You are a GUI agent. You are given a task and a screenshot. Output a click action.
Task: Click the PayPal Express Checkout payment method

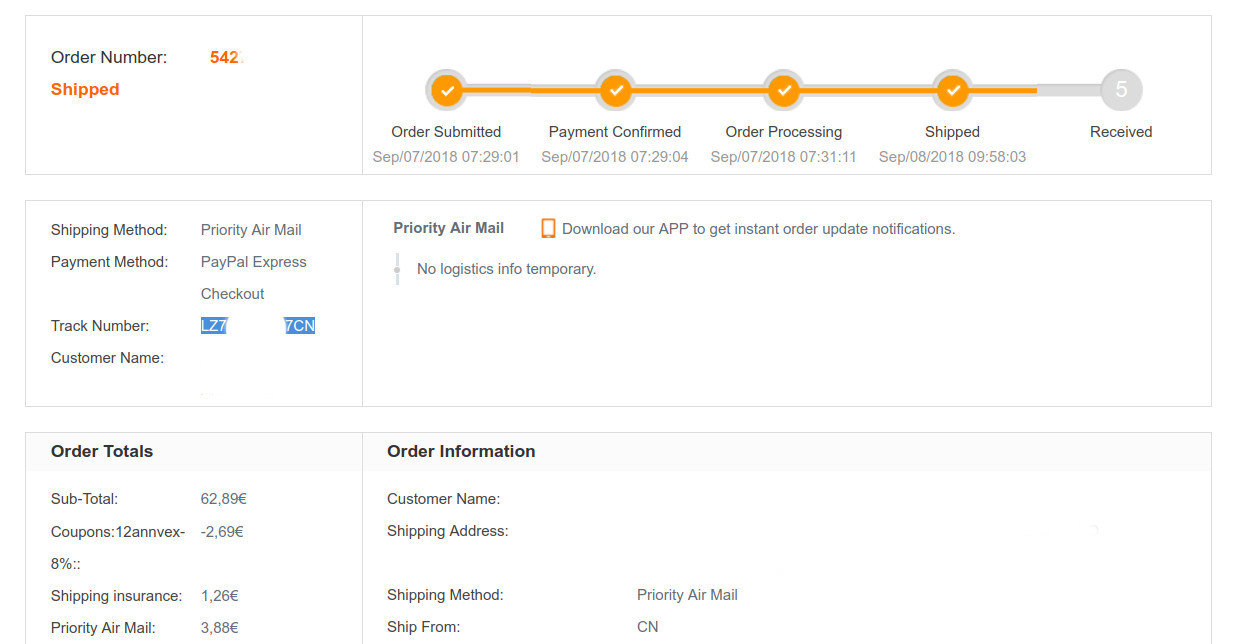click(x=254, y=278)
